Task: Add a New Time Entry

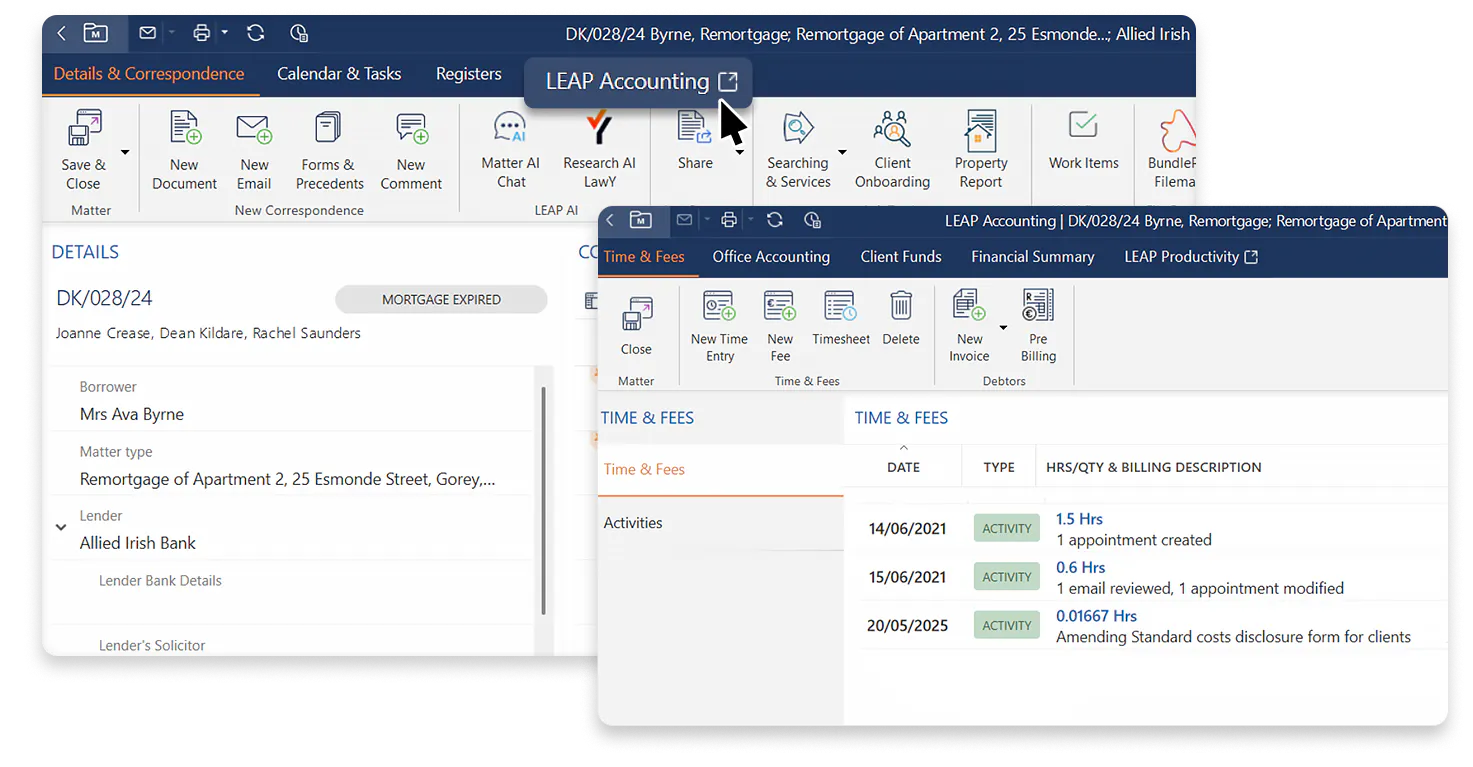Action: (719, 325)
